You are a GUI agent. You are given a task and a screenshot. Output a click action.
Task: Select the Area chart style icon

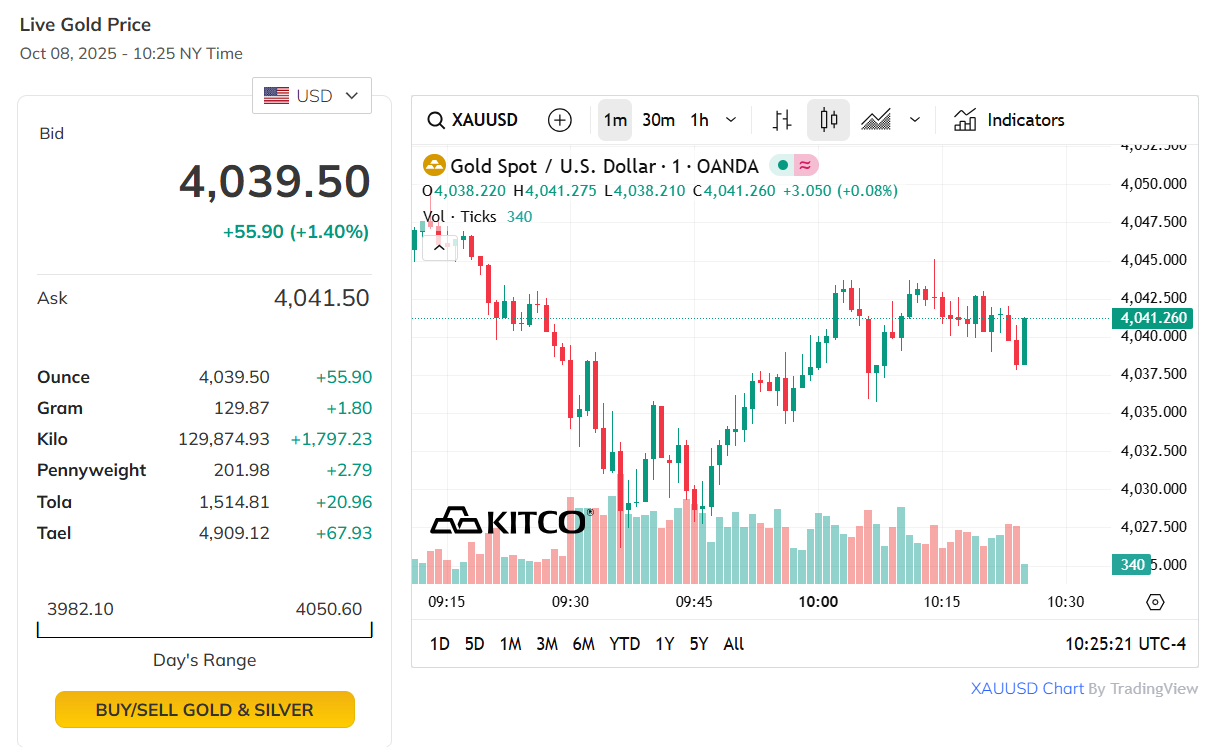coord(876,120)
